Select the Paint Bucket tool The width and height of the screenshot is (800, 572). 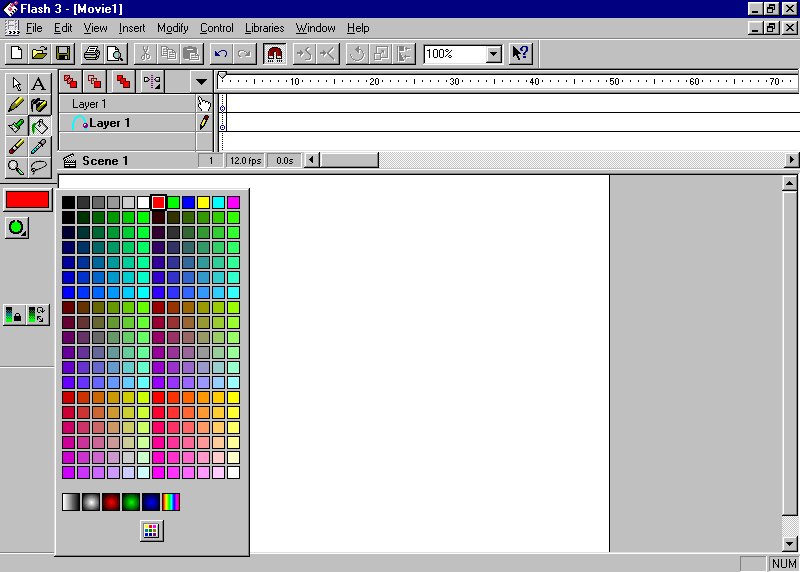(x=39, y=126)
